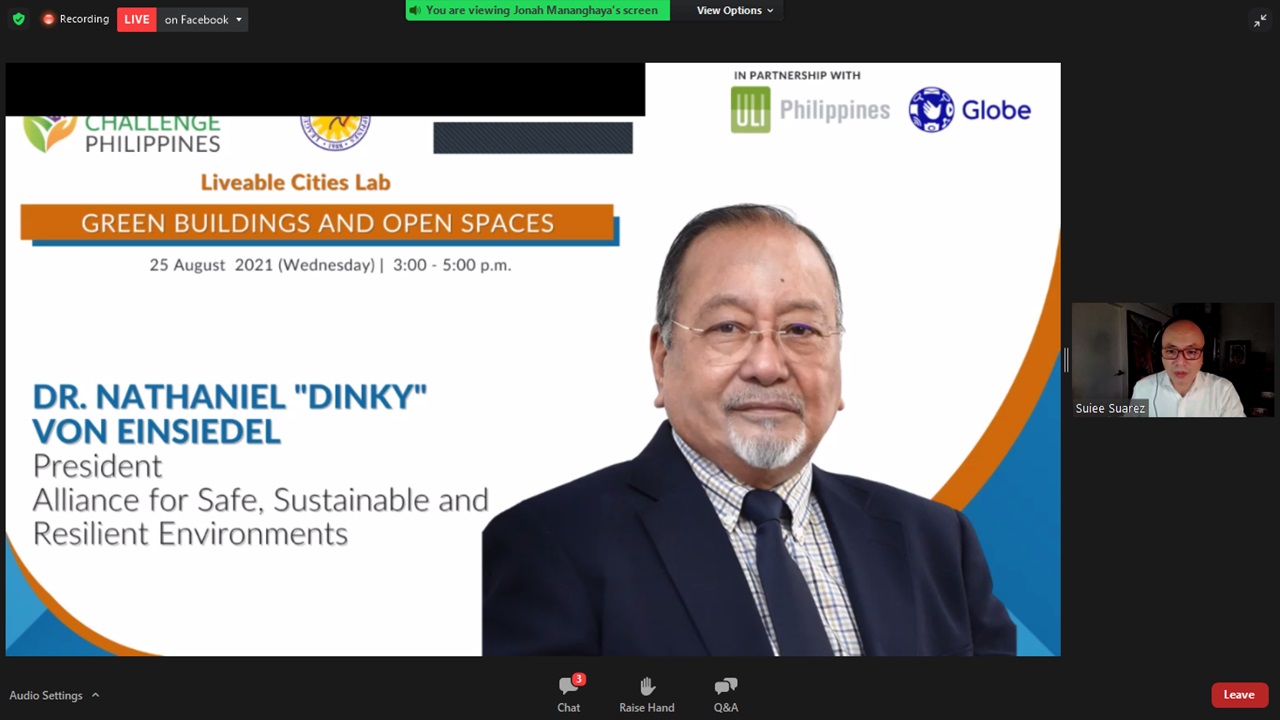Click the exit full screen icon
Screen dimensions: 1280x720
[x=1260, y=20]
